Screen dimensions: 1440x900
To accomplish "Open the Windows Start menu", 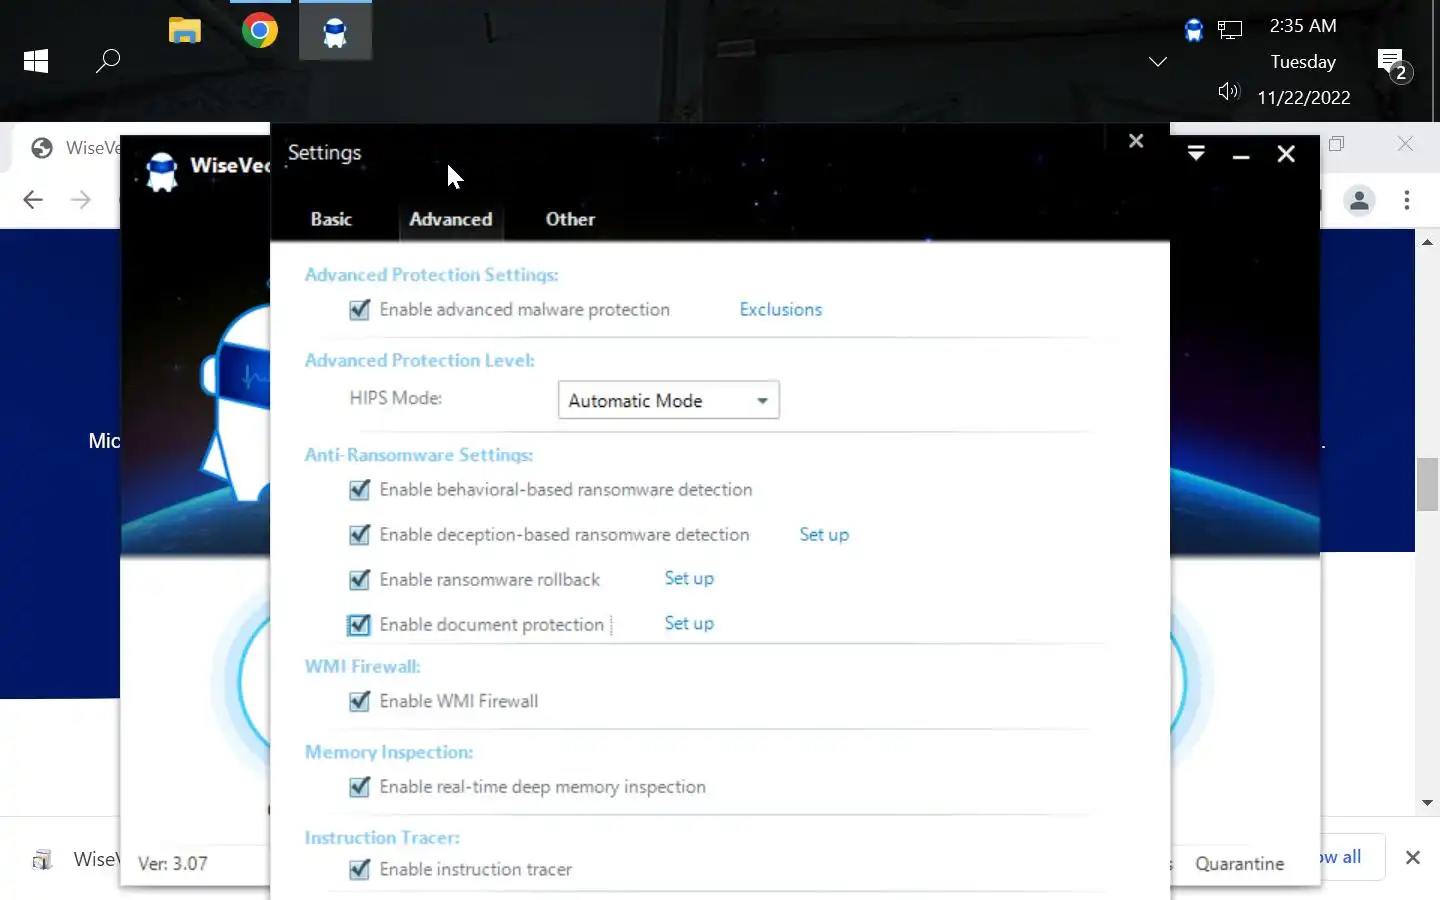I will [36, 61].
